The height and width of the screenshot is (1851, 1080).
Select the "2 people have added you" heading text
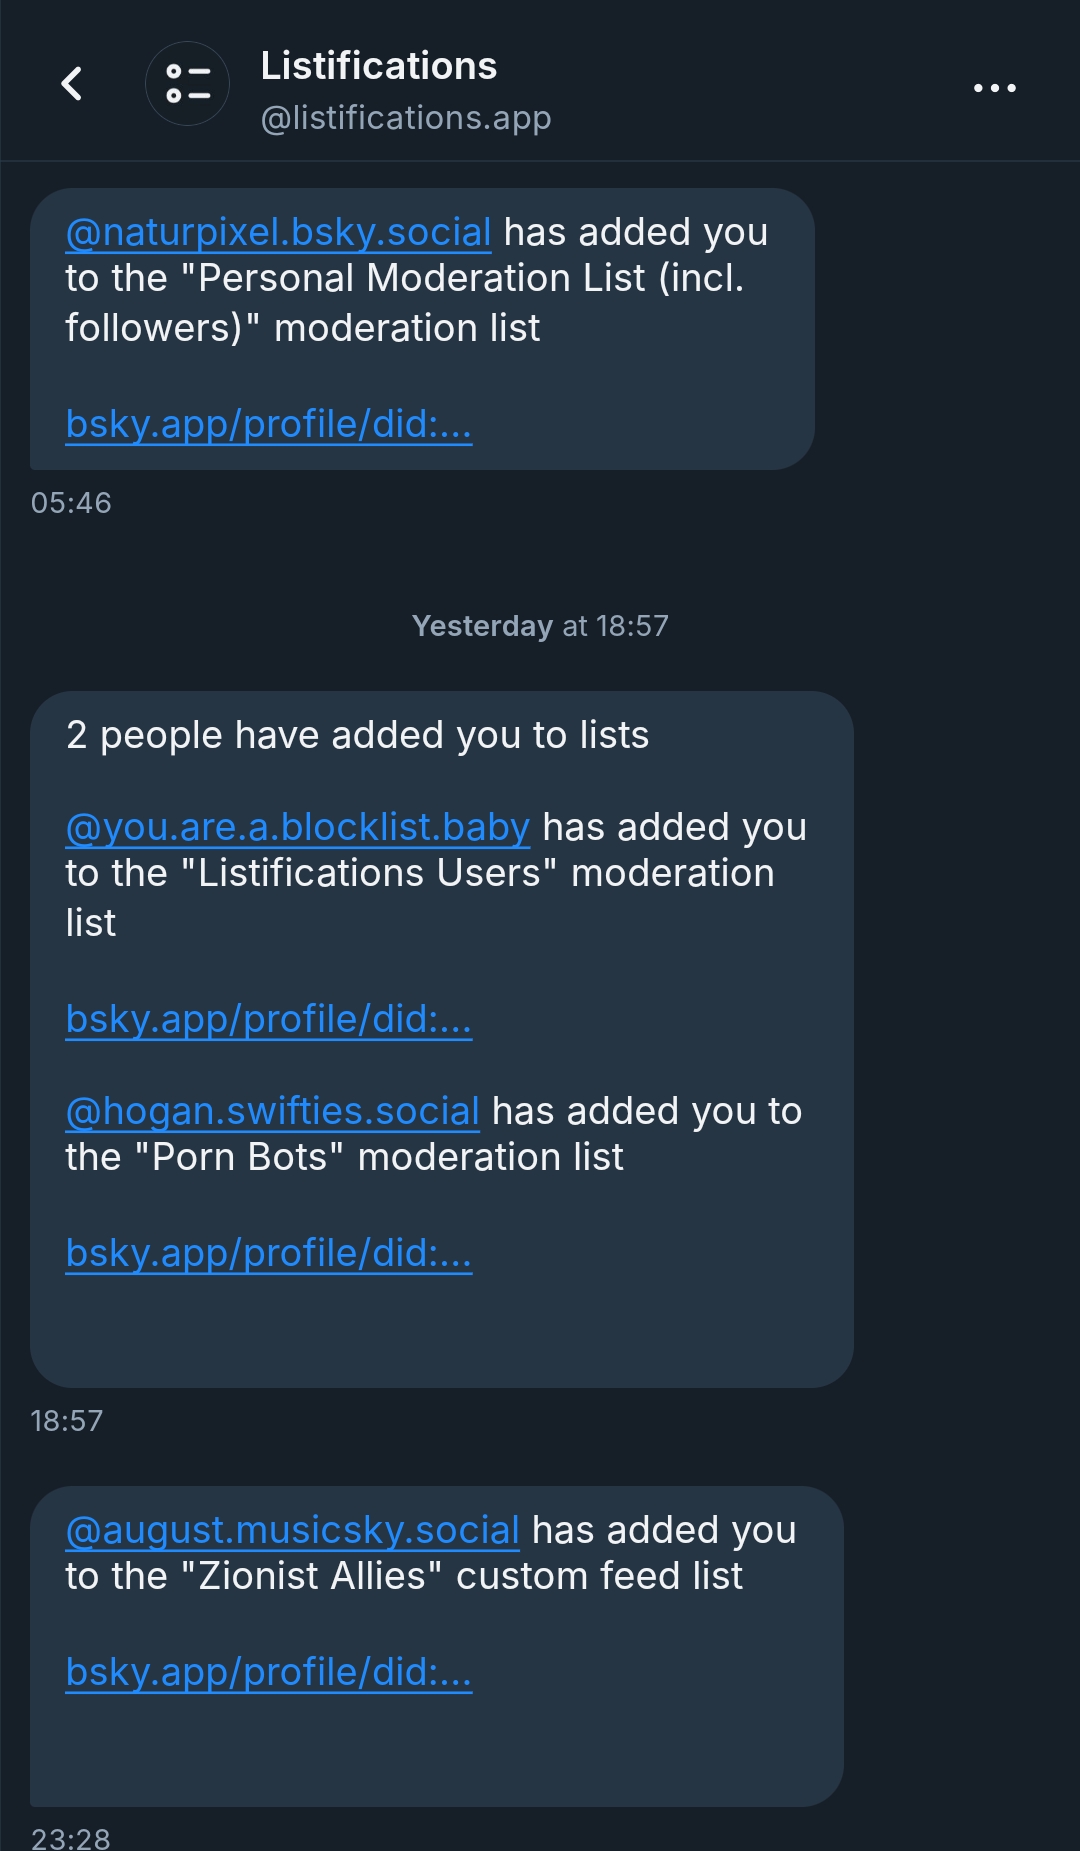[357, 735]
